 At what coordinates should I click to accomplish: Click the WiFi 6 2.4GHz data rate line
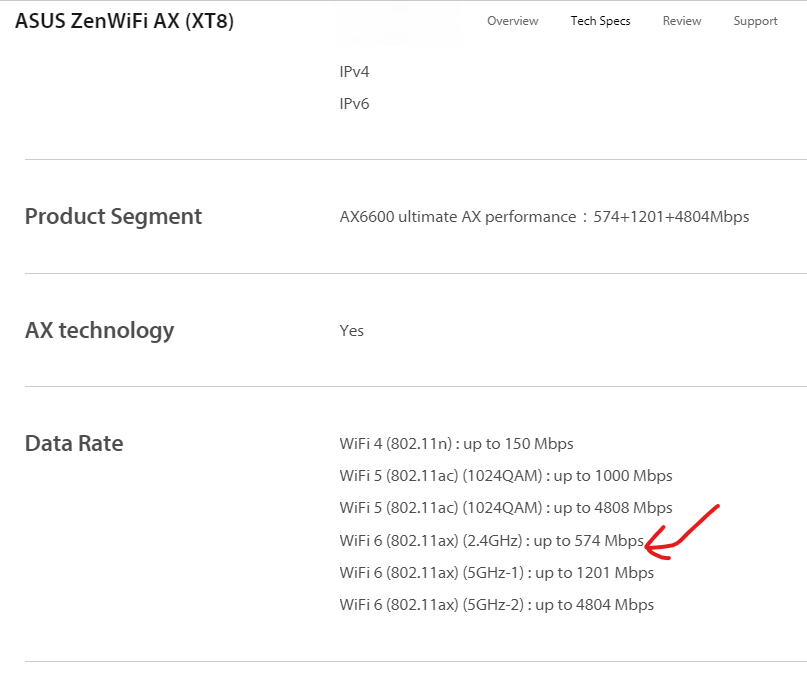[x=491, y=541]
